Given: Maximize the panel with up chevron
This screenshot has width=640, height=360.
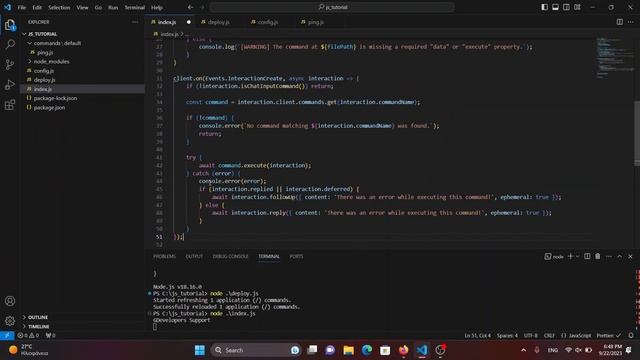Looking at the screenshot, I should pyautogui.click(x=620, y=256).
